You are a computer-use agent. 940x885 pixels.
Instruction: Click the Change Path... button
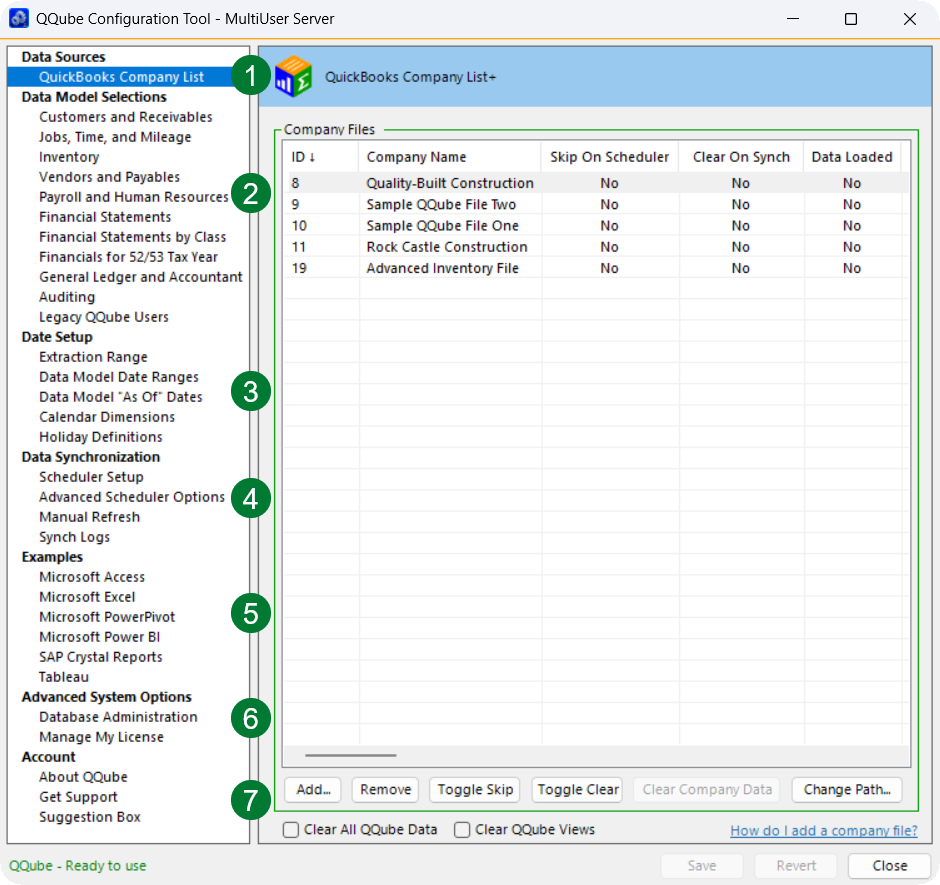[x=846, y=789]
